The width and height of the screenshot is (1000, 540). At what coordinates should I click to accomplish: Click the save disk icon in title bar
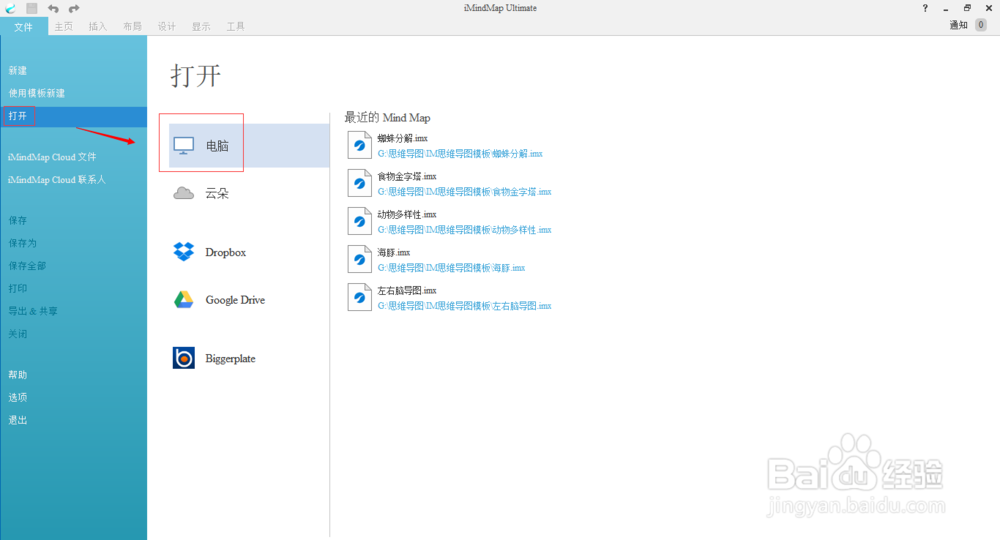point(32,8)
